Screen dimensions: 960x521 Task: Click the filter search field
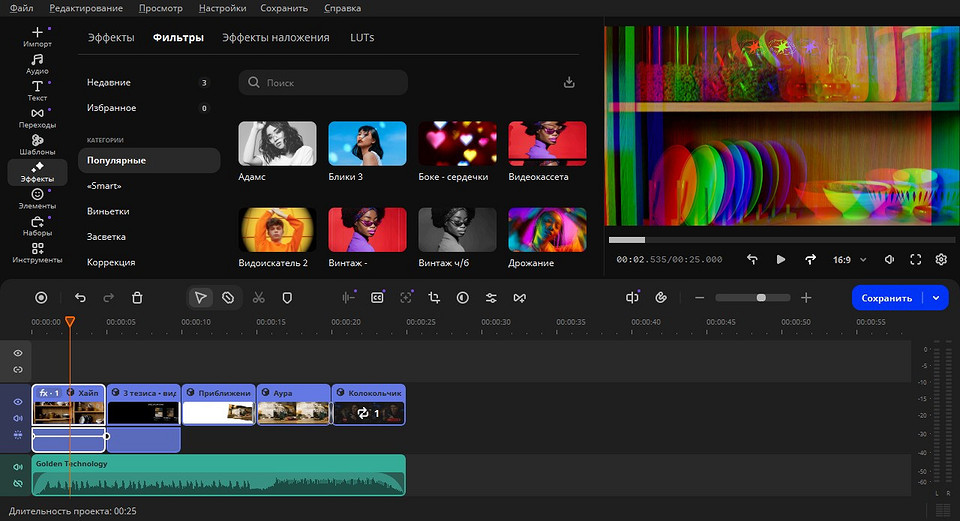tap(323, 83)
